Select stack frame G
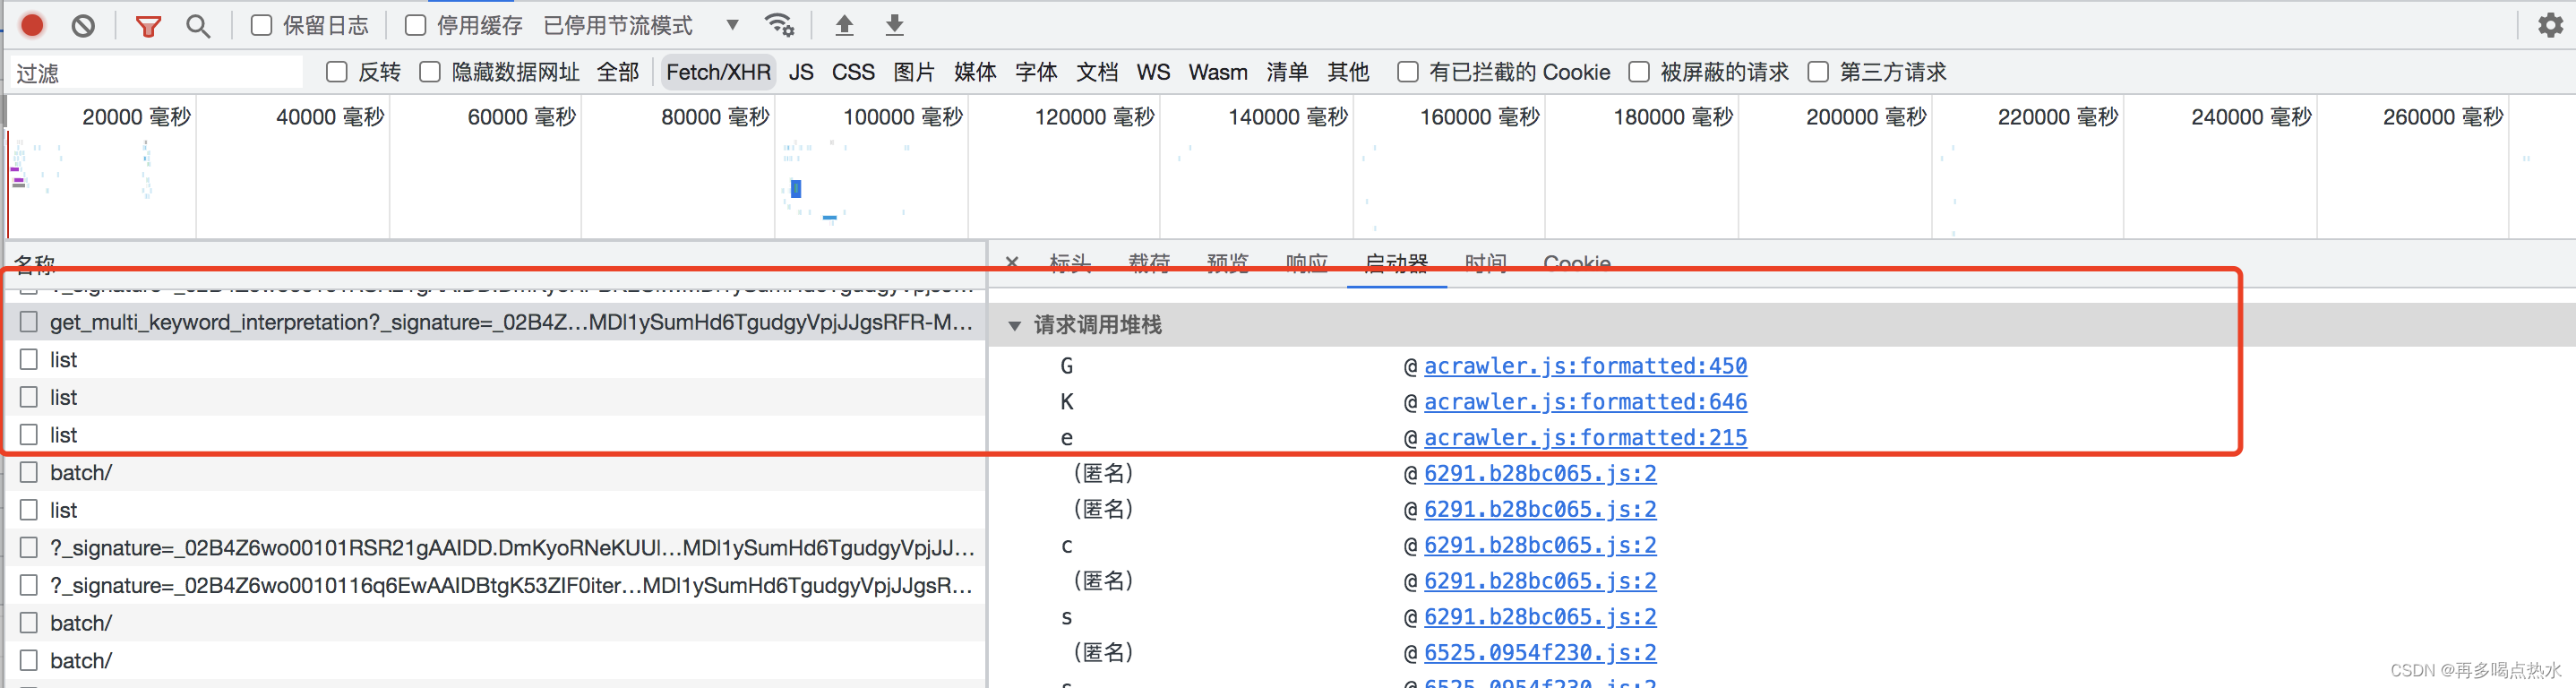The width and height of the screenshot is (2576, 688). click(x=1066, y=366)
